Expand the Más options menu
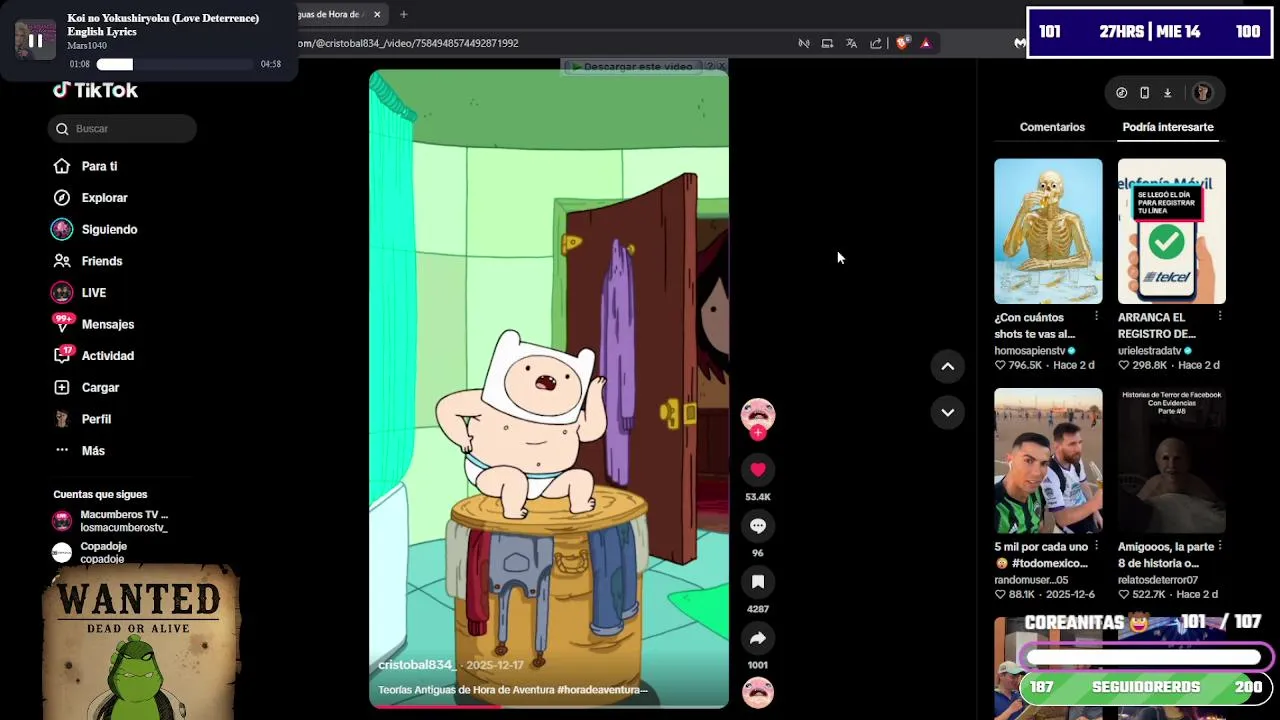Screen dimensions: 1280x720 tap(93, 451)
